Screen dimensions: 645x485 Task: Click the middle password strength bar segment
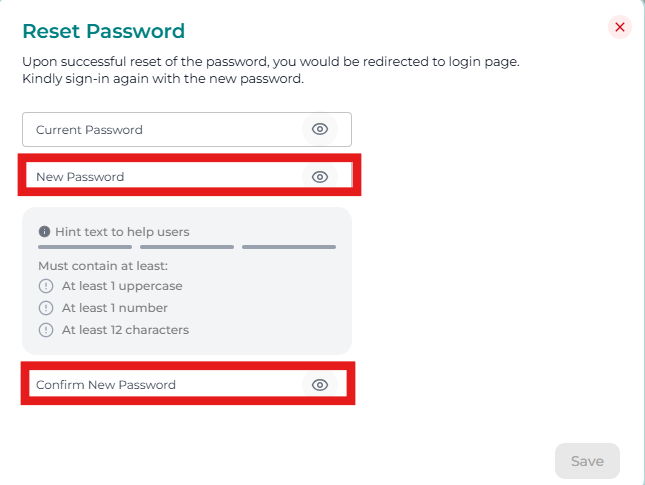187,246
